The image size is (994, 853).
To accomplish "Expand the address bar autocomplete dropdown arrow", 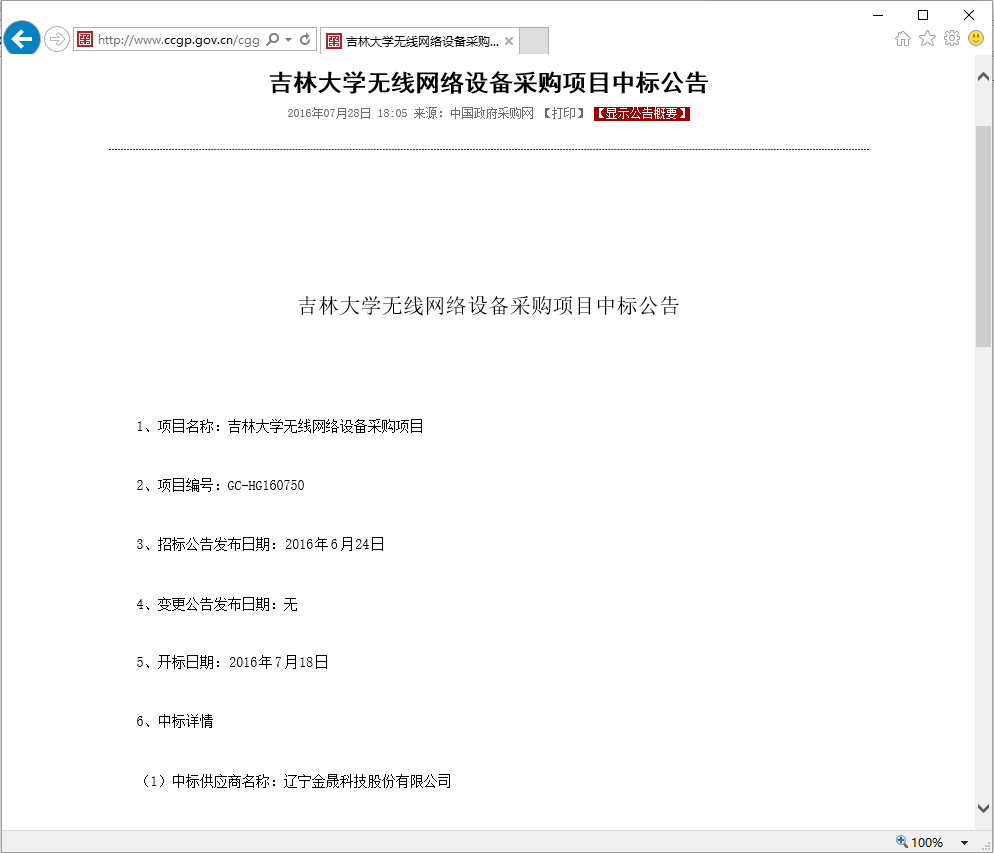I will [x=289, y=40].
